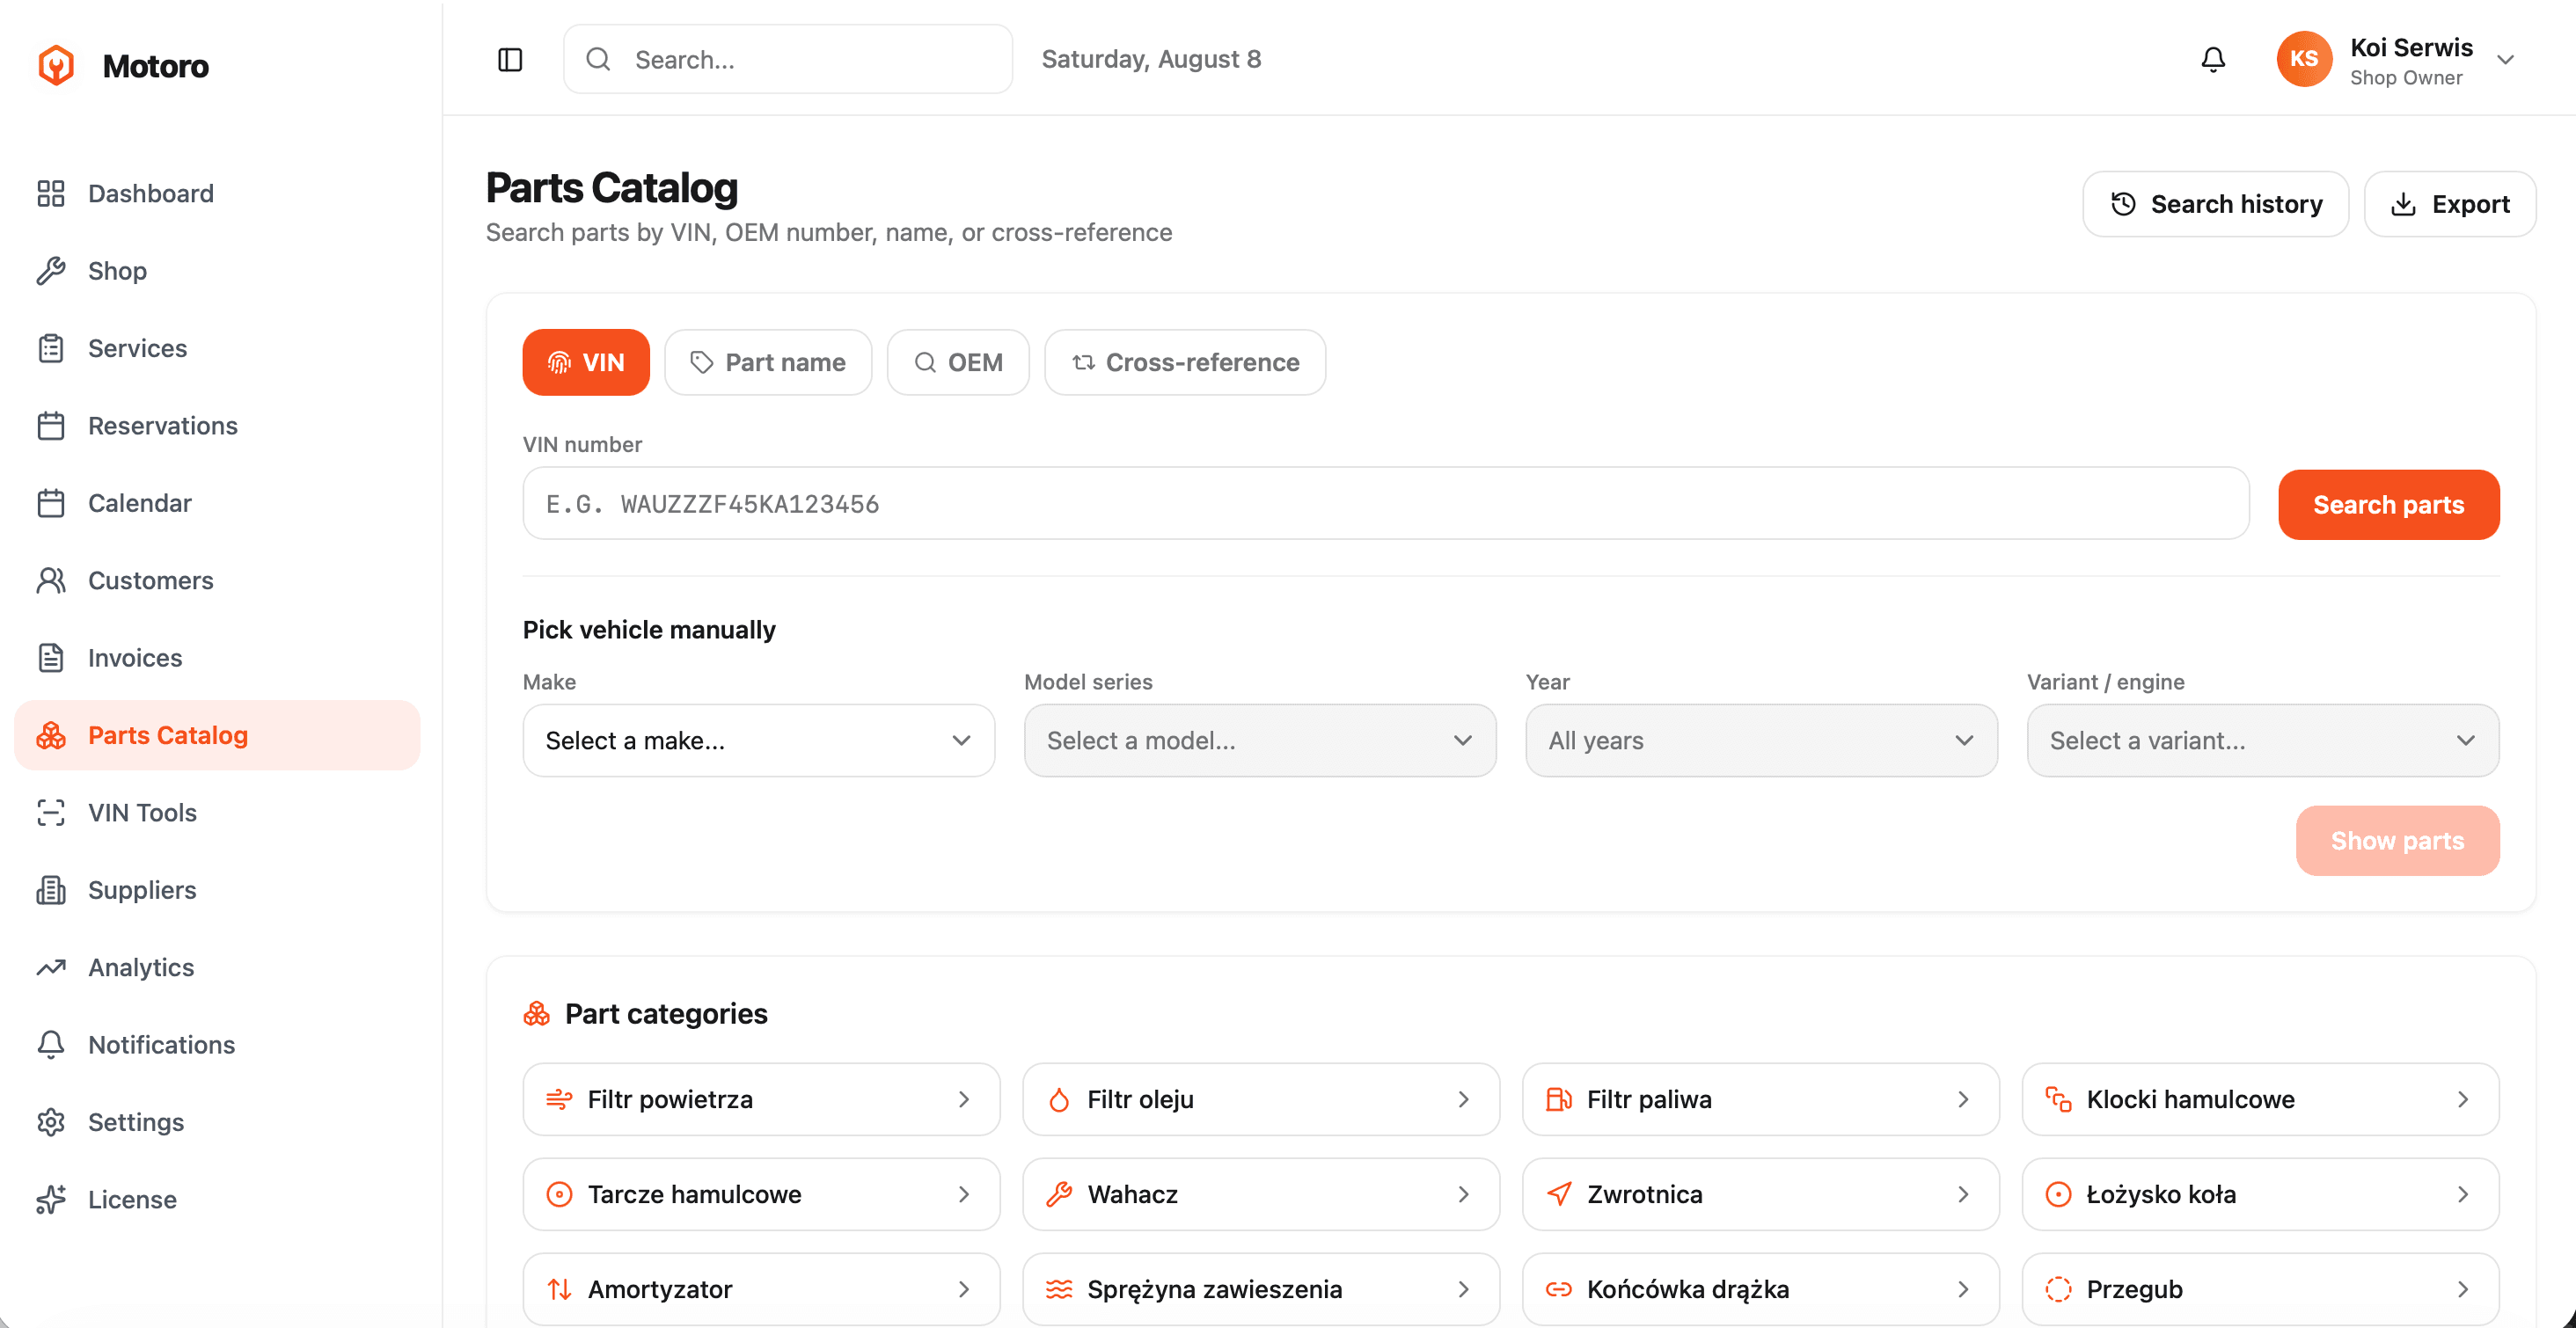Expand Zwrotnica category chevron
Screen dimensions: 2576x1328
point(1963,1194)
